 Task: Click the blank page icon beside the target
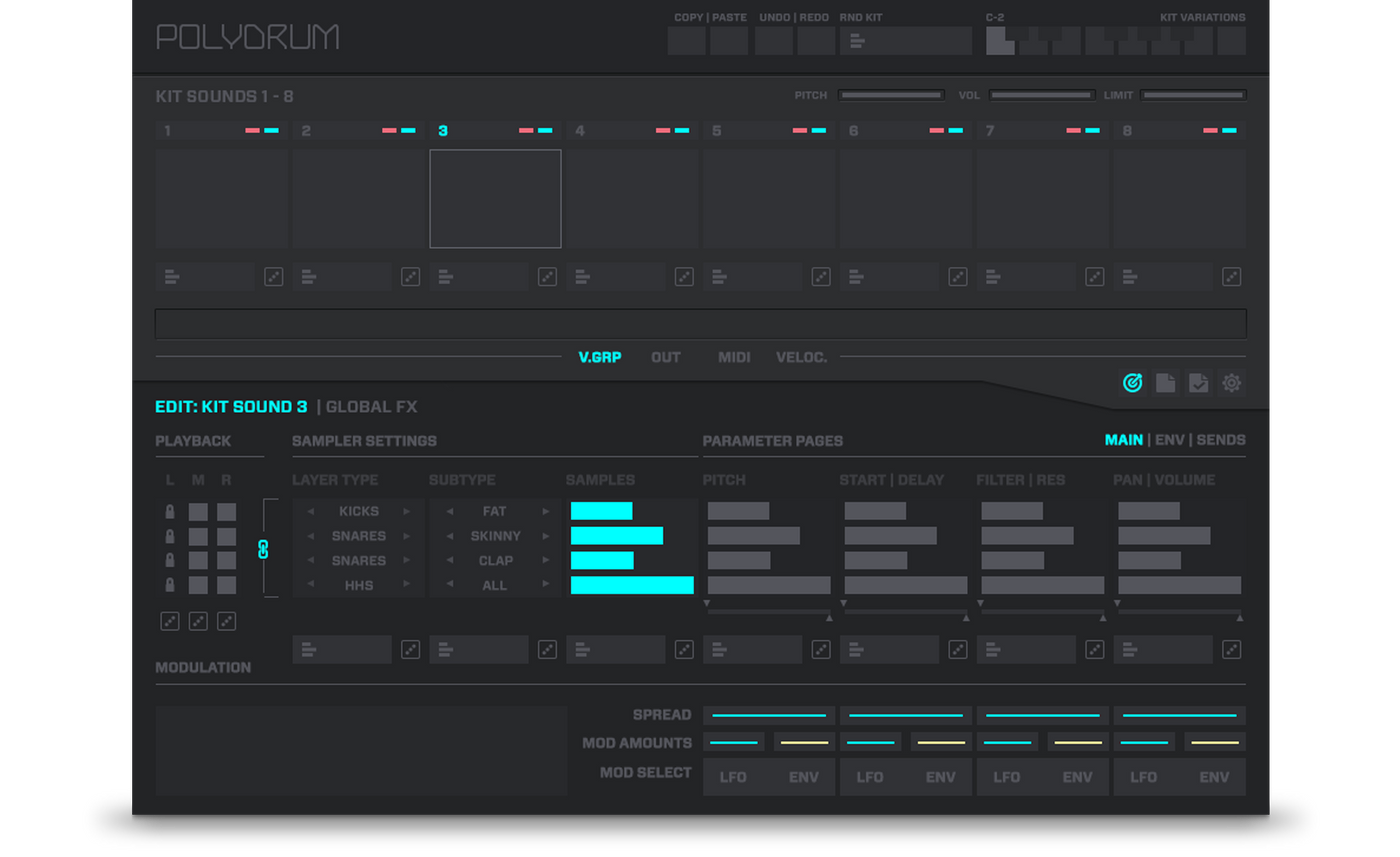point(1165,383)
